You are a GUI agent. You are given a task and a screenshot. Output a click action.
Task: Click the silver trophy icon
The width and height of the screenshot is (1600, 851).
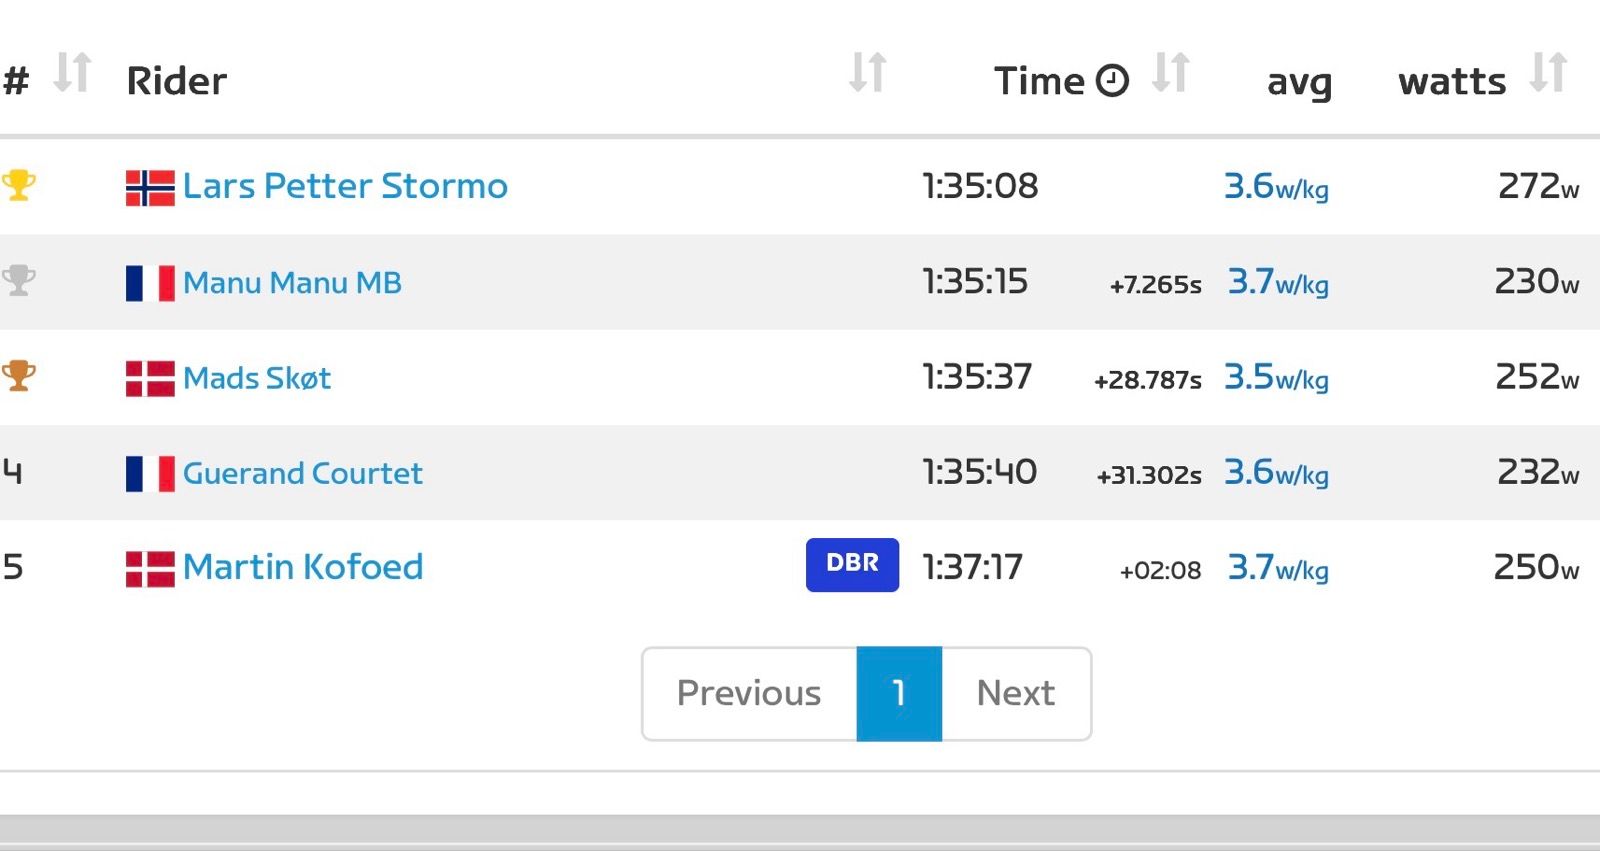(19, 280)
